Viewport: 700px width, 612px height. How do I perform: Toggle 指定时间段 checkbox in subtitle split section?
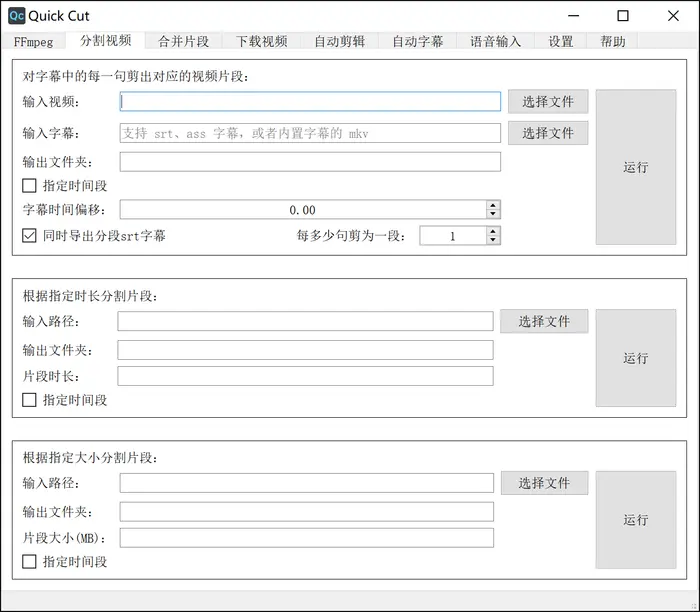pyautogui.click(x=30, y=185)
